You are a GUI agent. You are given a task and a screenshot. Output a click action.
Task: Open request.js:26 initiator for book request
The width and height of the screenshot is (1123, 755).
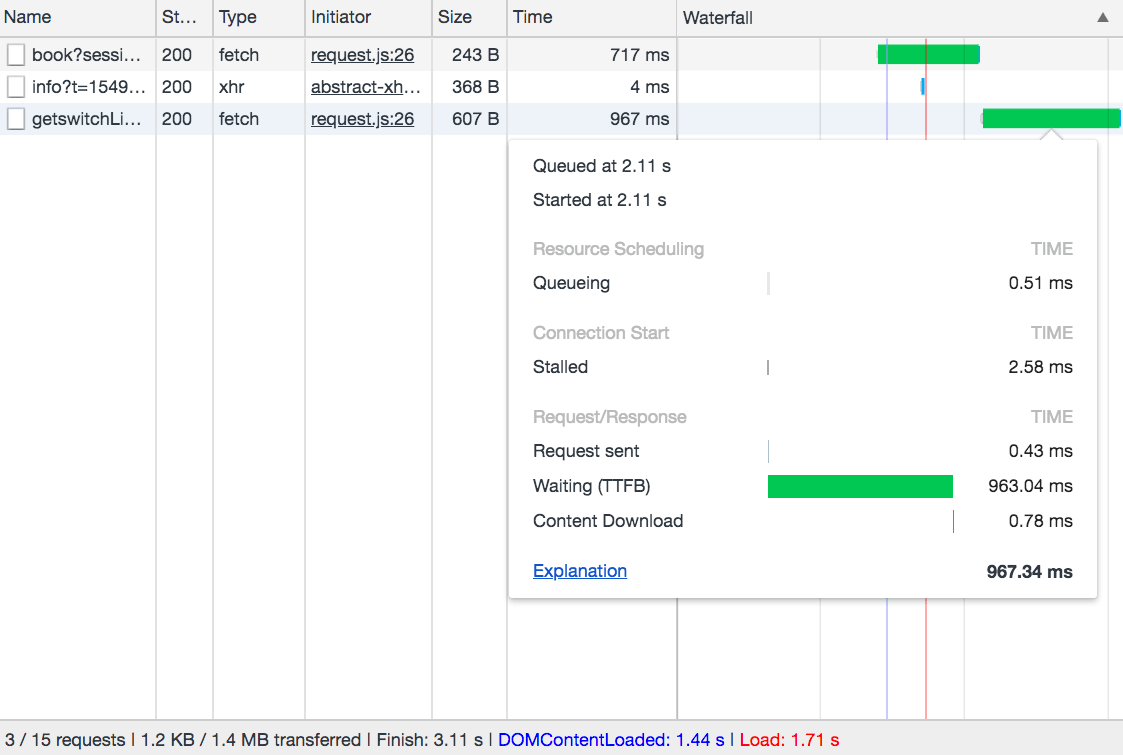click(362, 54)
